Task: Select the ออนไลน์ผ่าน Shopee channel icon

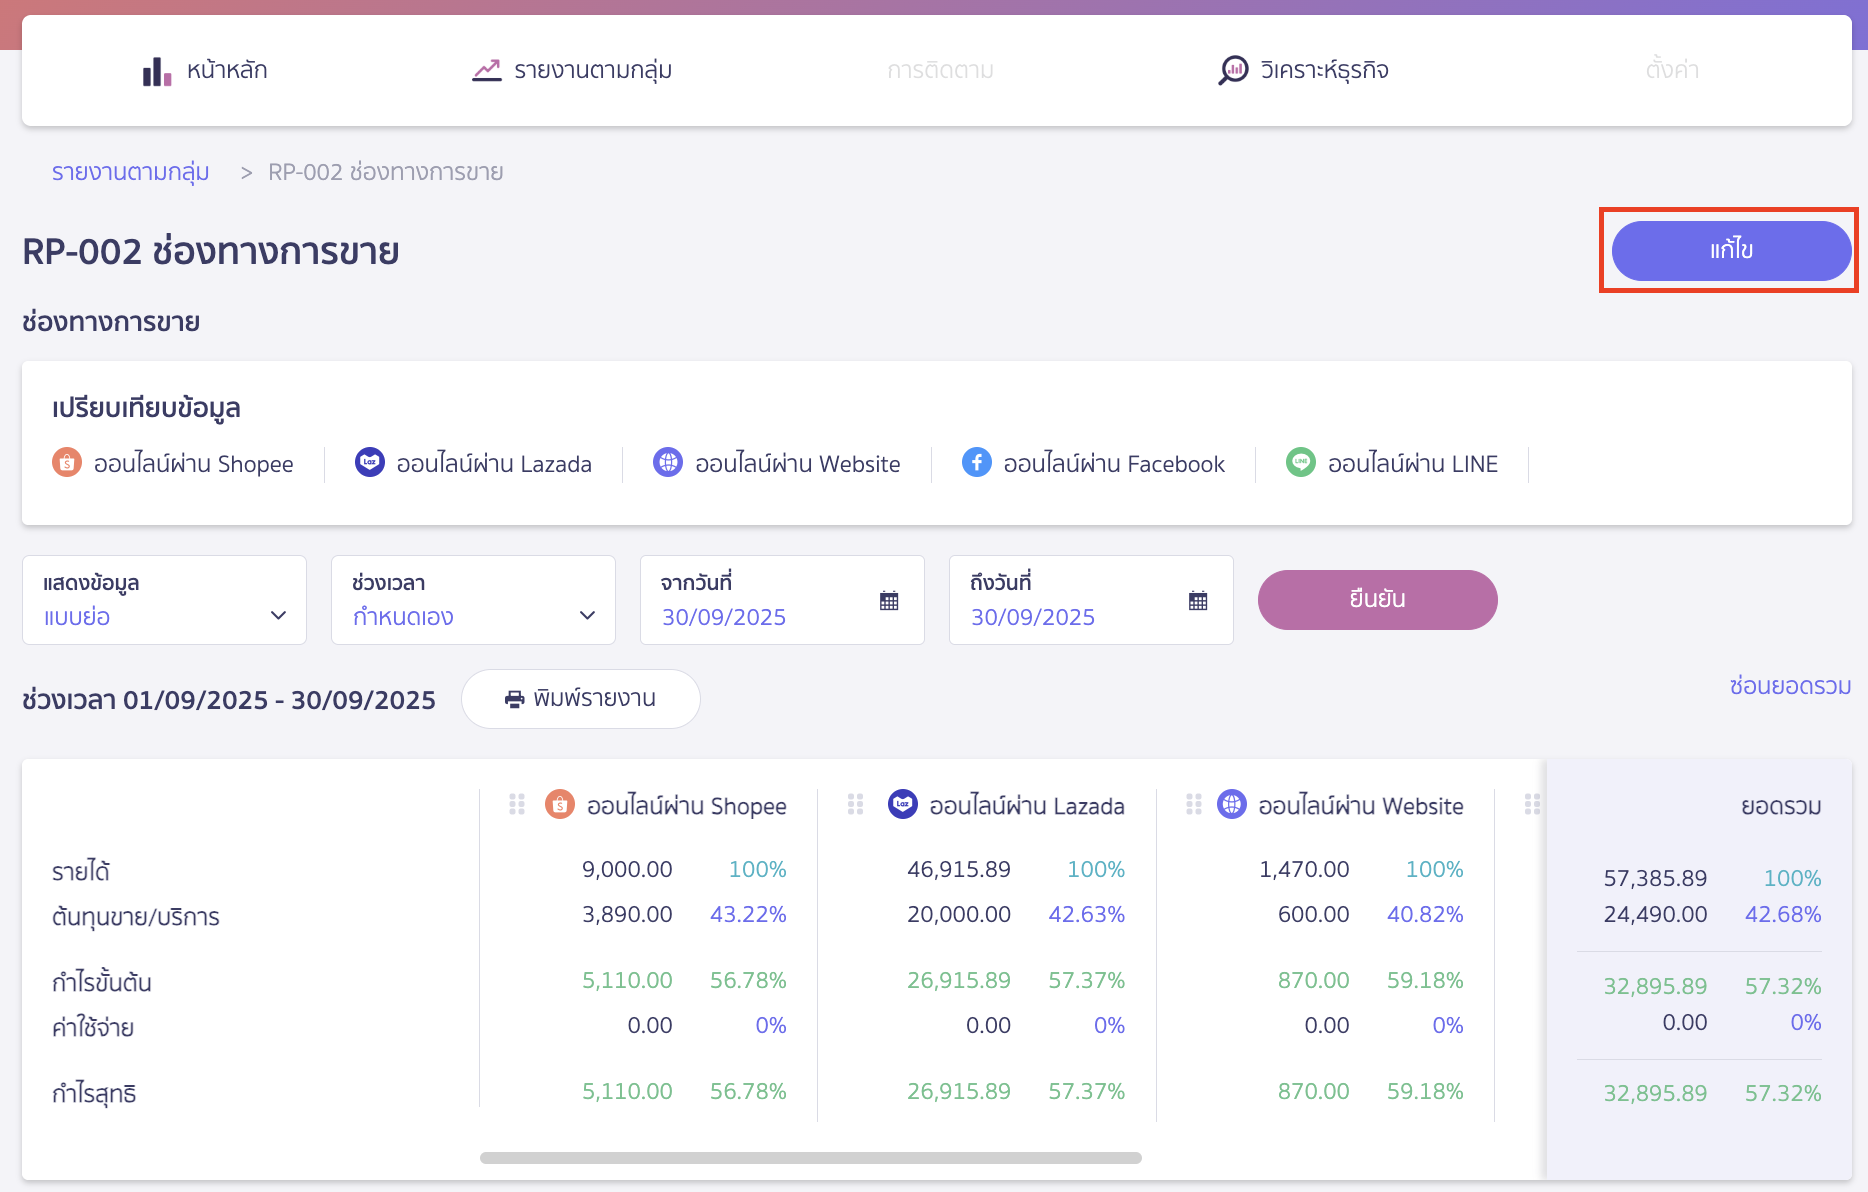Action: 66,462
